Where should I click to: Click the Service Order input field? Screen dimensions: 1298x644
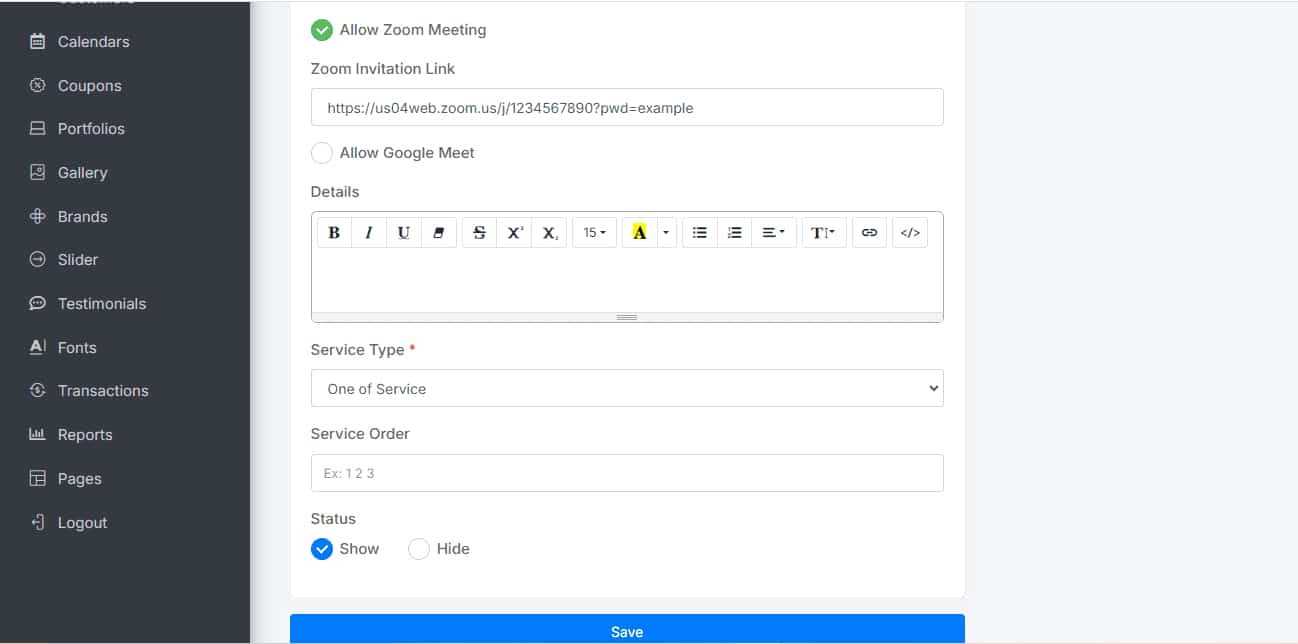point(627,473)
